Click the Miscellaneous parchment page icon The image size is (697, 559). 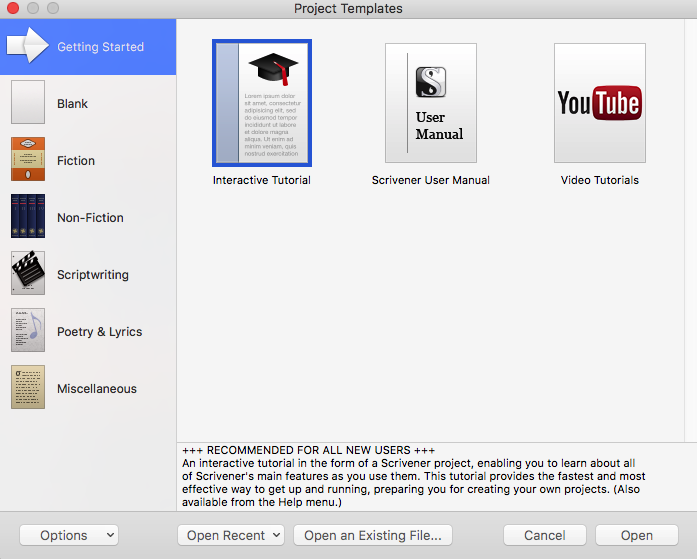point(28,387)
